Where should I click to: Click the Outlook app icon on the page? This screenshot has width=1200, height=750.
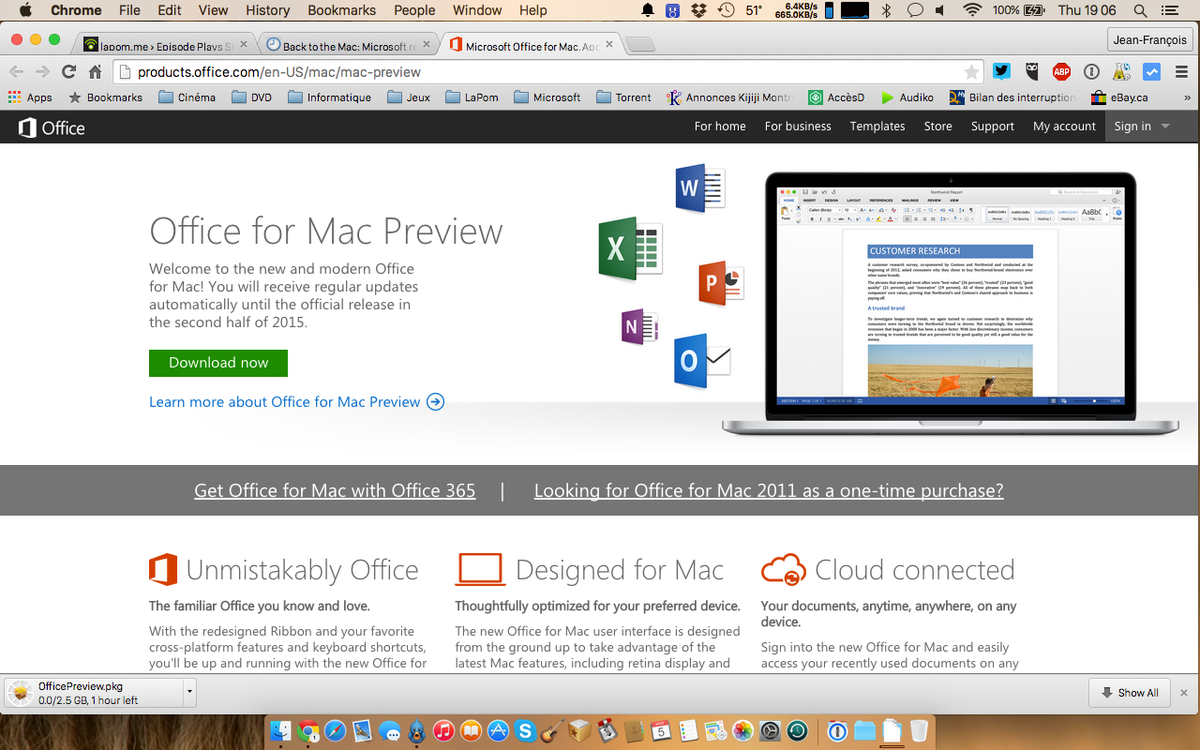pos(702,360)
